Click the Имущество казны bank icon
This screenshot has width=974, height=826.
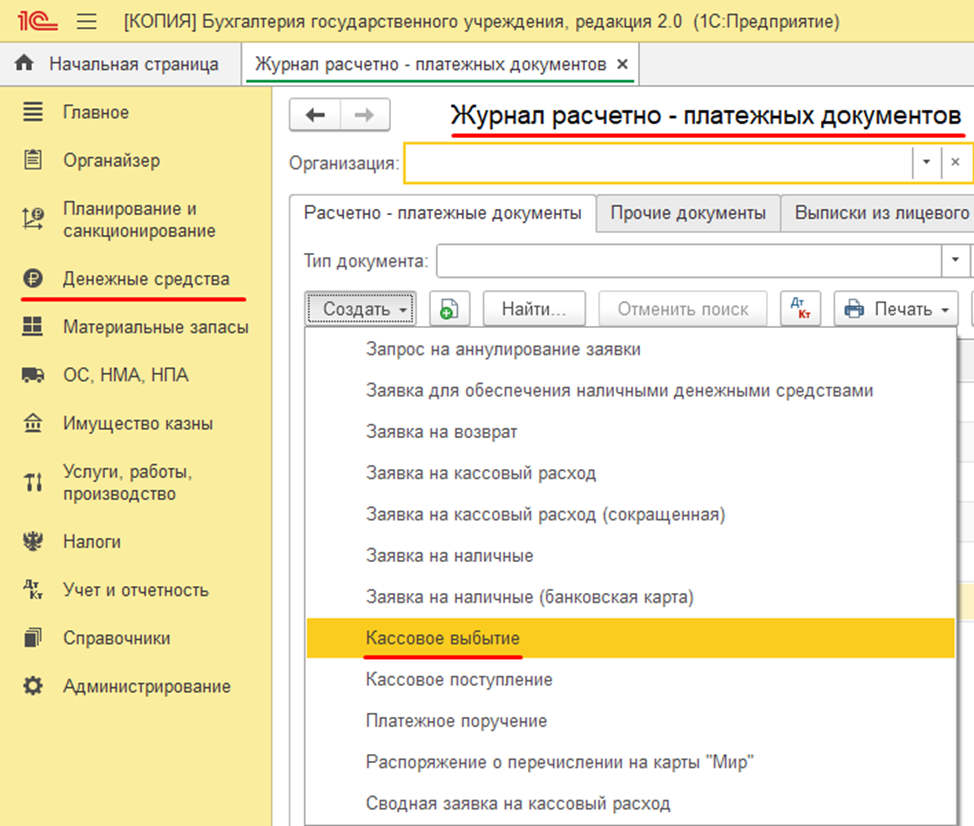click(33, 423)
